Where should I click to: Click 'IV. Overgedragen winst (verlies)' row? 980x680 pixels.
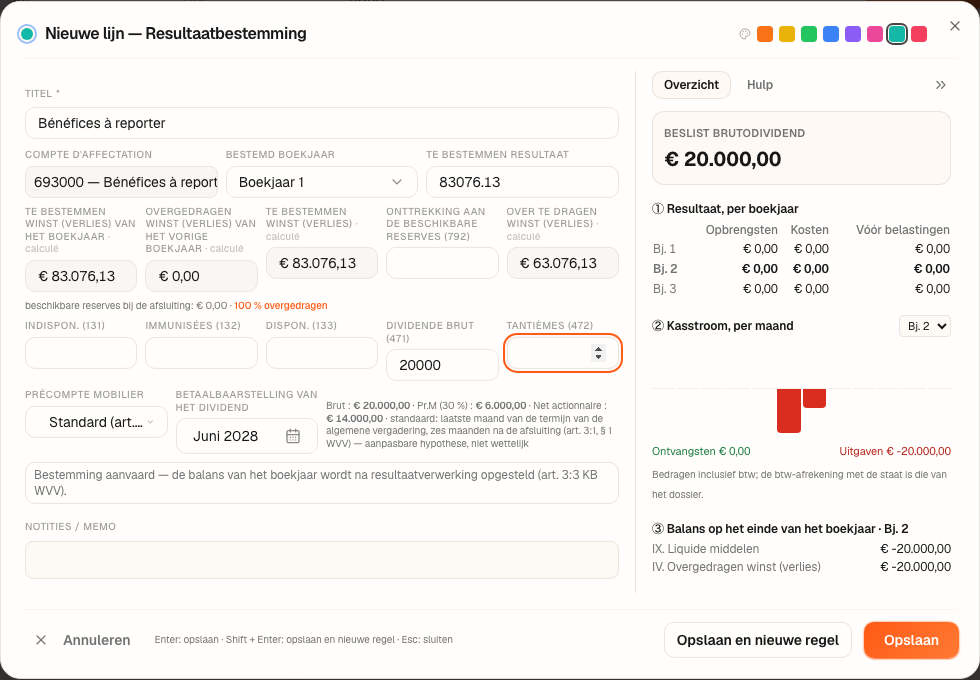point(801,567)
